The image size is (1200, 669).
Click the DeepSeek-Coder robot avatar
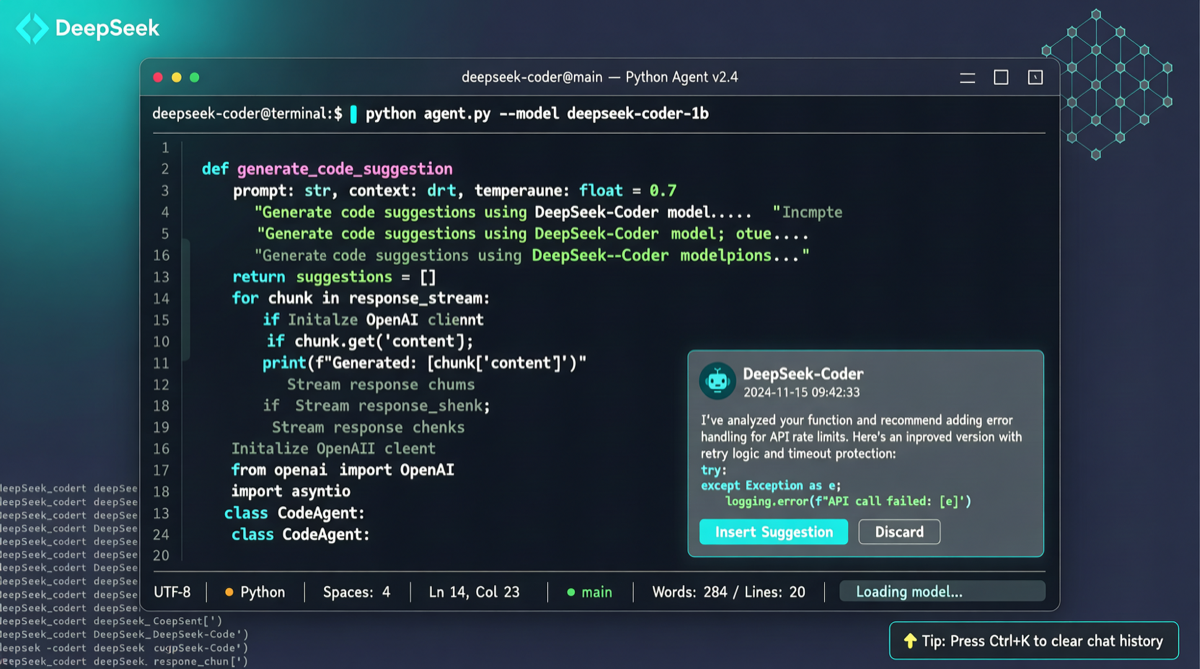point(717,381)
